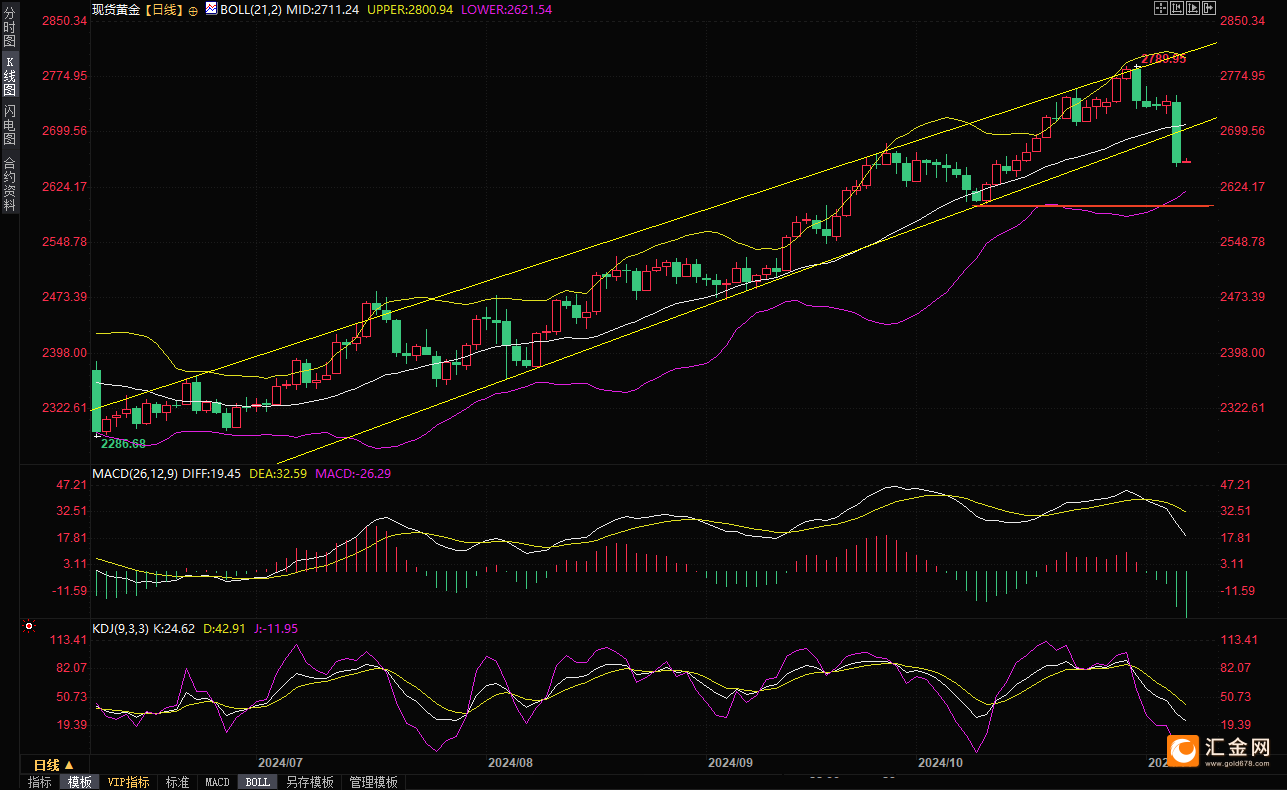Click the left axis 2322.61 price label
The width and height of the screenshot is (1287, 790).
tap(66, 408)
